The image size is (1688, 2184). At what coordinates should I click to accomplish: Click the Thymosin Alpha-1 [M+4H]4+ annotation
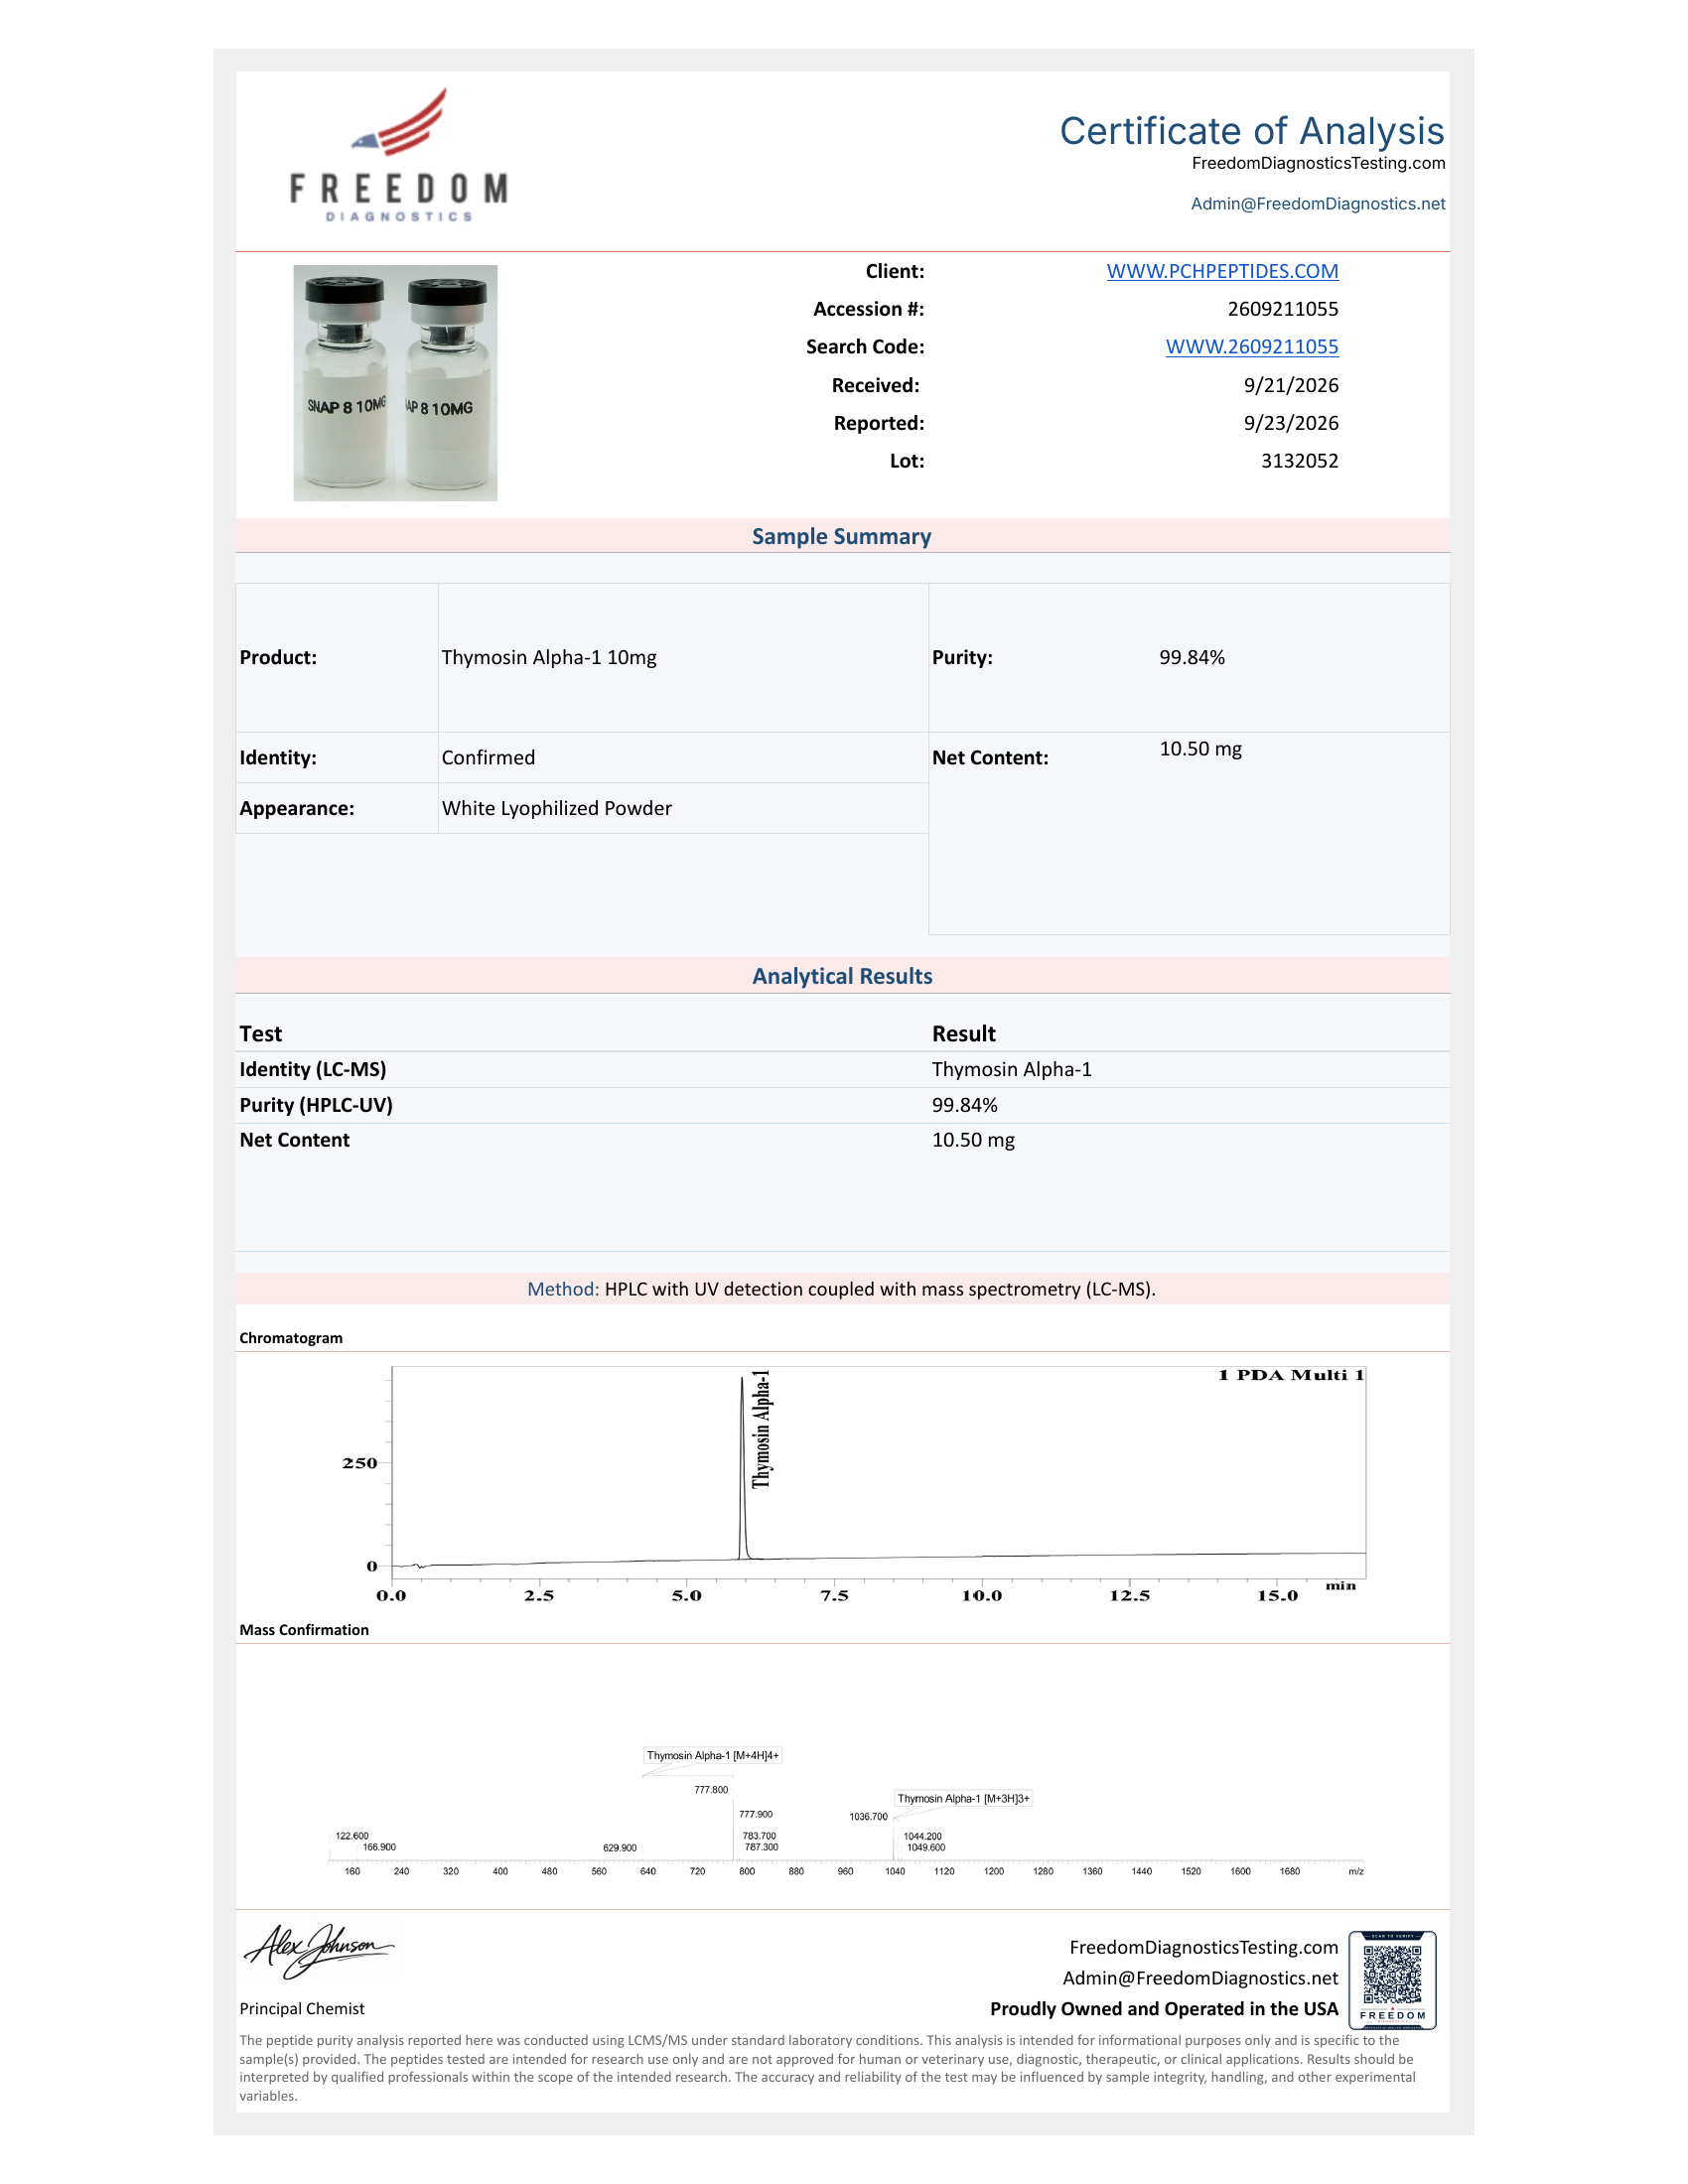[x=712, y=1755]
